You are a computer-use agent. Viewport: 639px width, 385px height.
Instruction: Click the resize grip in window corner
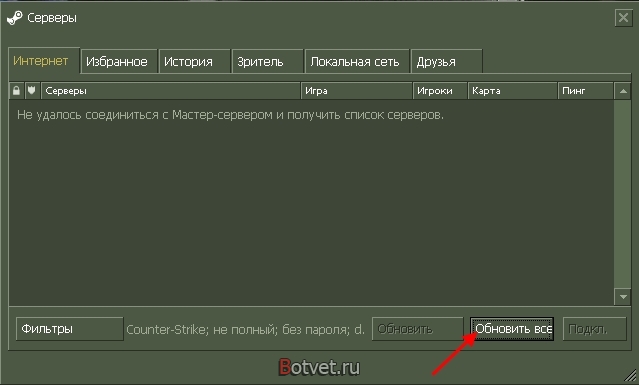pyautogui.click(x=631, y=377)
